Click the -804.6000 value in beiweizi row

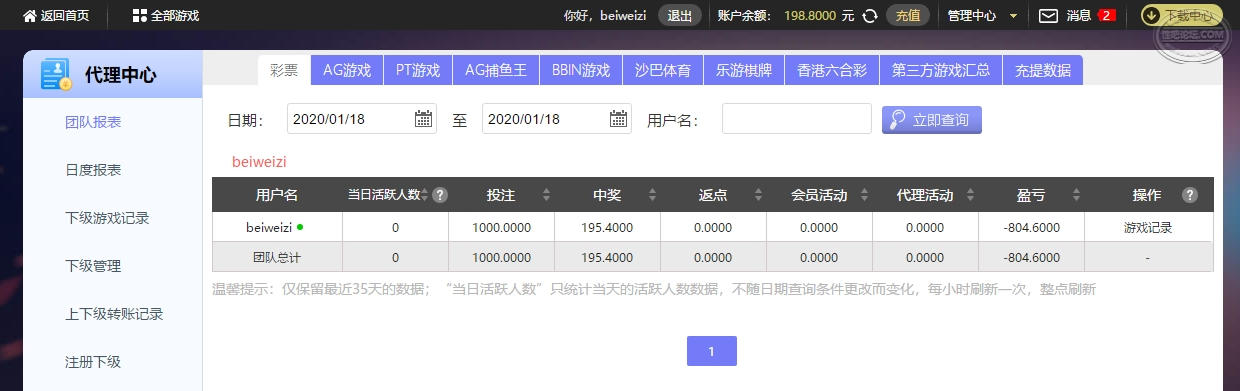1031,227
